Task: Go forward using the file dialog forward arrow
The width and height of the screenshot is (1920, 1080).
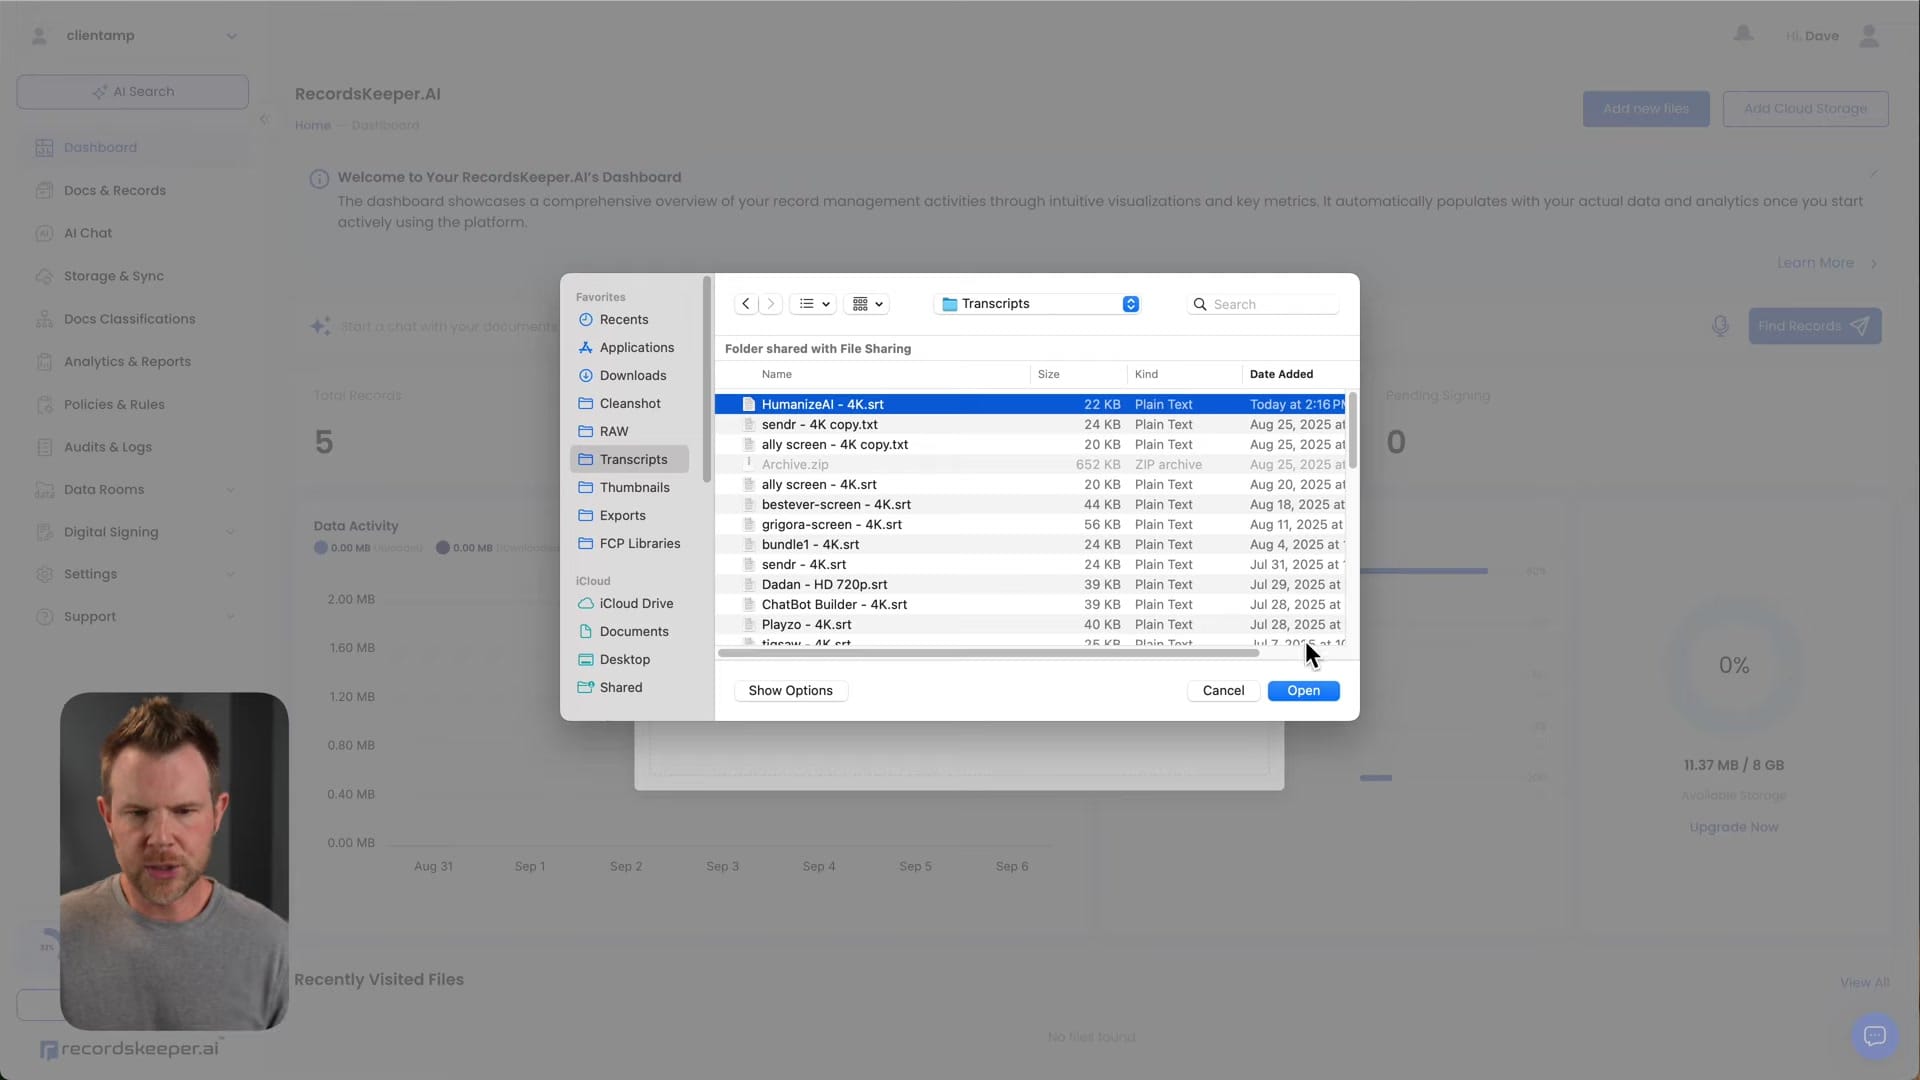Action: point(770,304)
